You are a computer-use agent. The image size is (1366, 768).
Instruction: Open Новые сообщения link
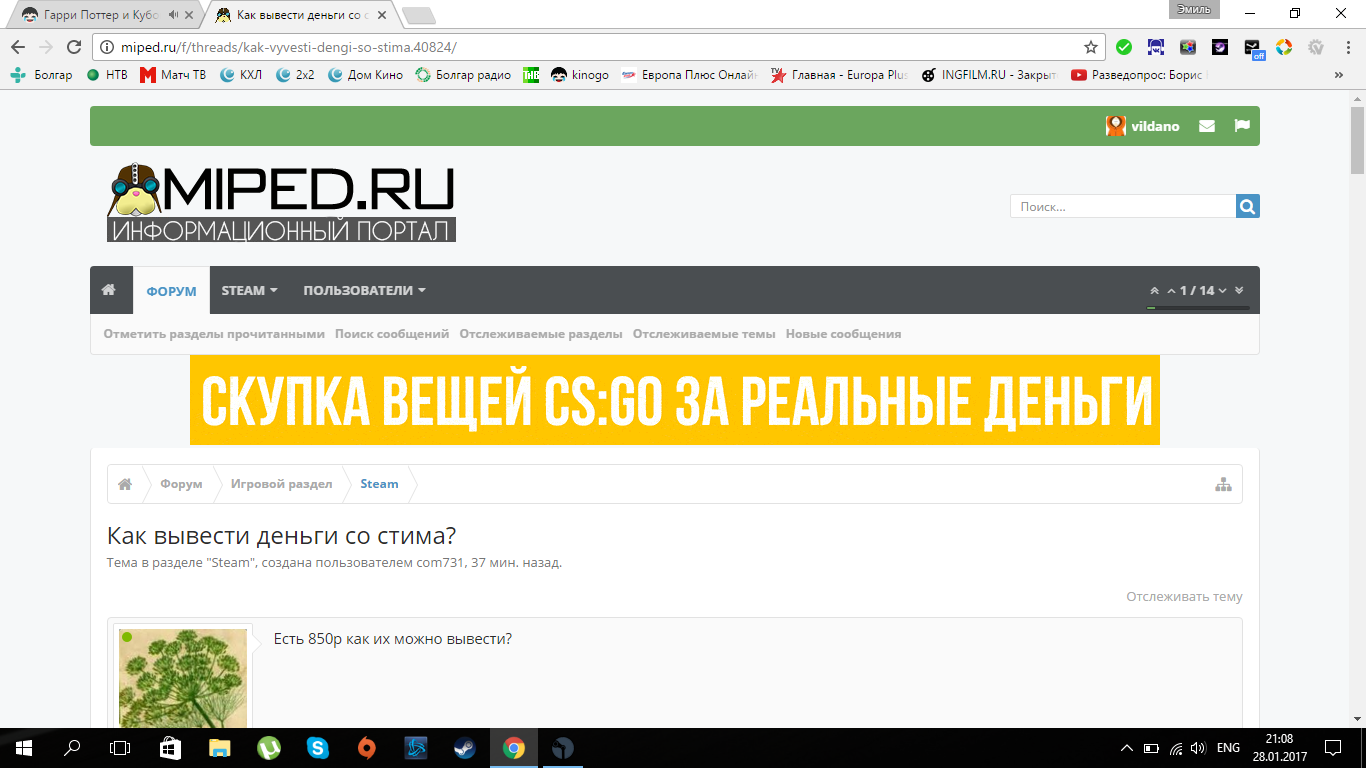(x=843, y=334)
